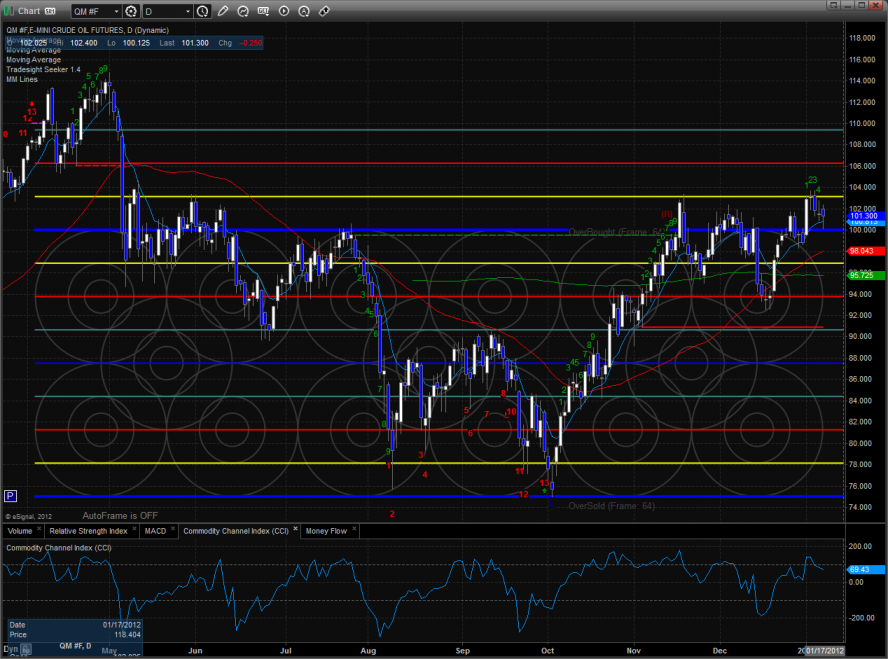Close the MACD tab

click(x=173, y=529)
